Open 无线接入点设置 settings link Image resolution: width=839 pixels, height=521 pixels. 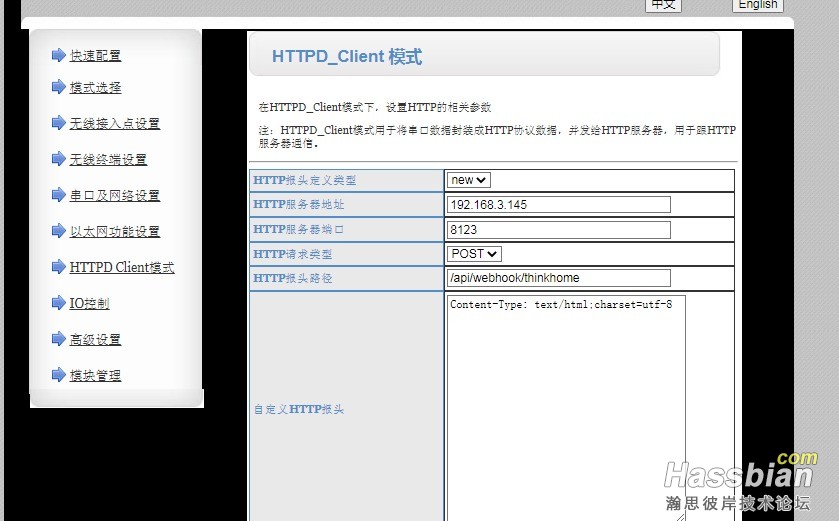click(x=115, y=124)
